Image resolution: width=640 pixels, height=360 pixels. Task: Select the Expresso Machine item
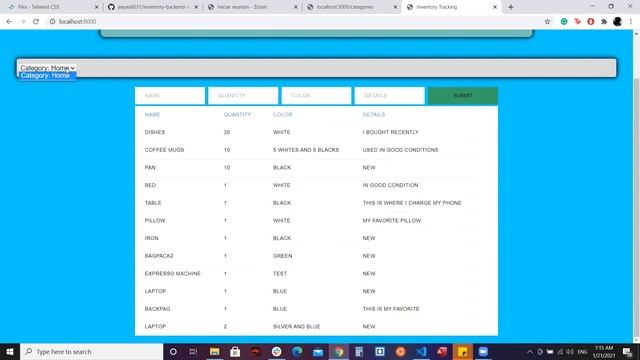click(173, 273)
